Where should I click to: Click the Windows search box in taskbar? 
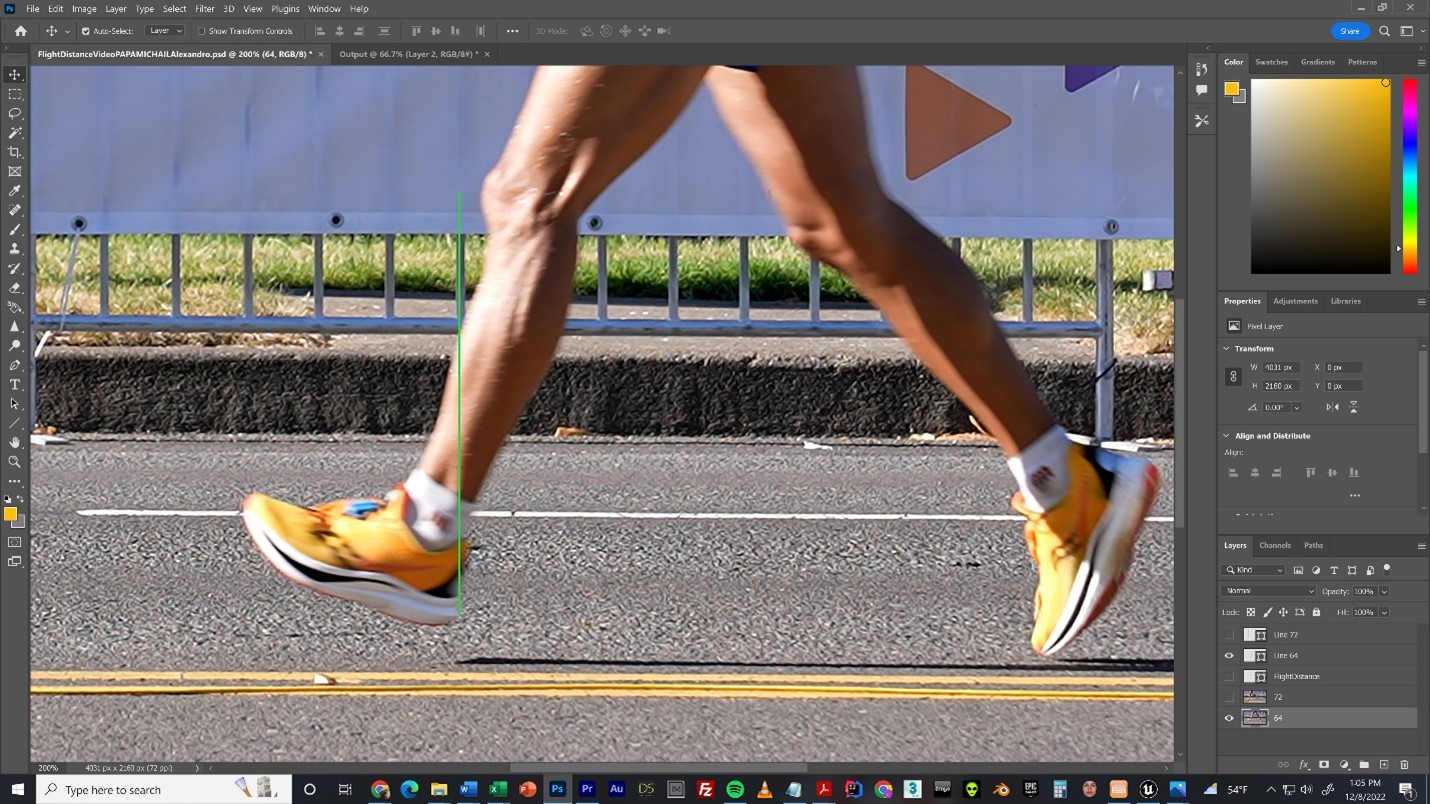click(x=164, y=790)
